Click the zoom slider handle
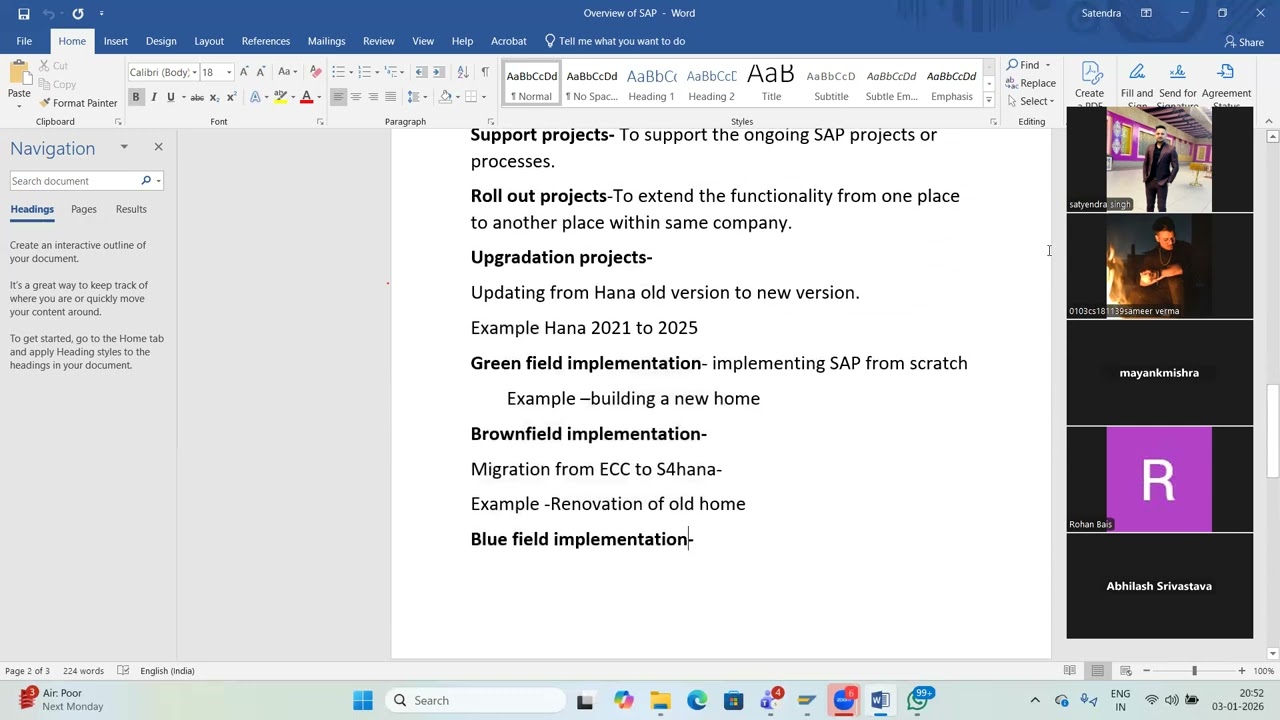1280x720 pixels. click(x=1194, y=671)
